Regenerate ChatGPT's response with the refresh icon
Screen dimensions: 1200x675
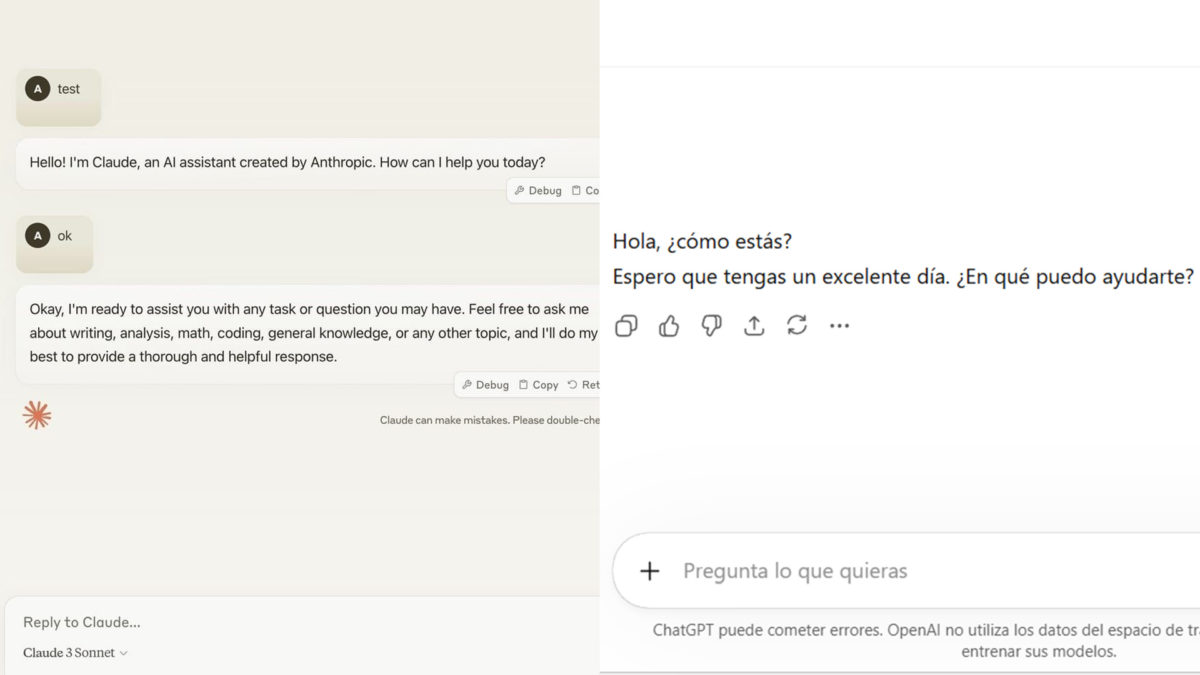[797, 326]
